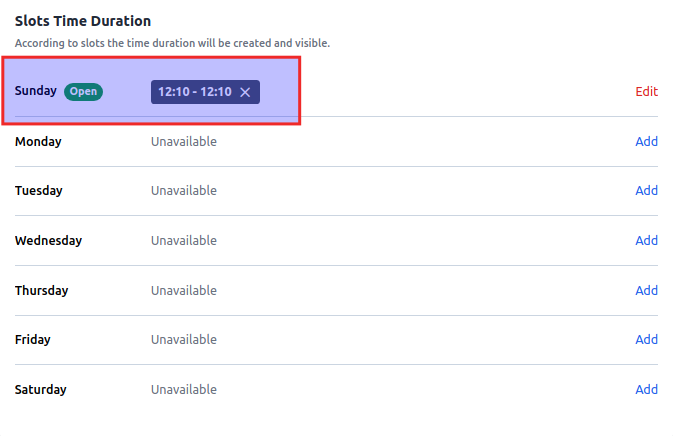Screen dimensions: 673x436
Task: Click Unavailable text in the Tuesday row
Action: (x=184, y=190)
